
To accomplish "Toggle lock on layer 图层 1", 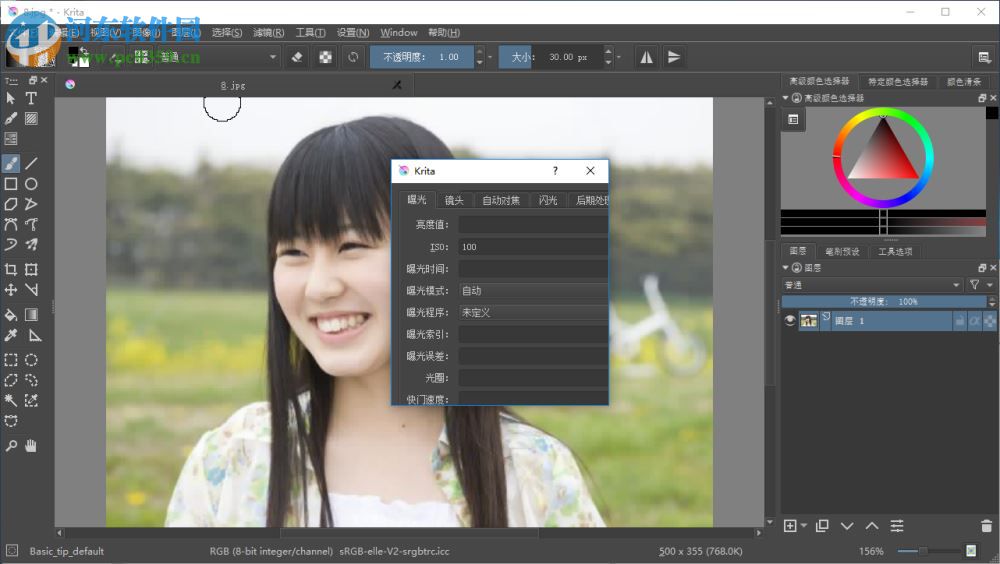I will point(959,322).
